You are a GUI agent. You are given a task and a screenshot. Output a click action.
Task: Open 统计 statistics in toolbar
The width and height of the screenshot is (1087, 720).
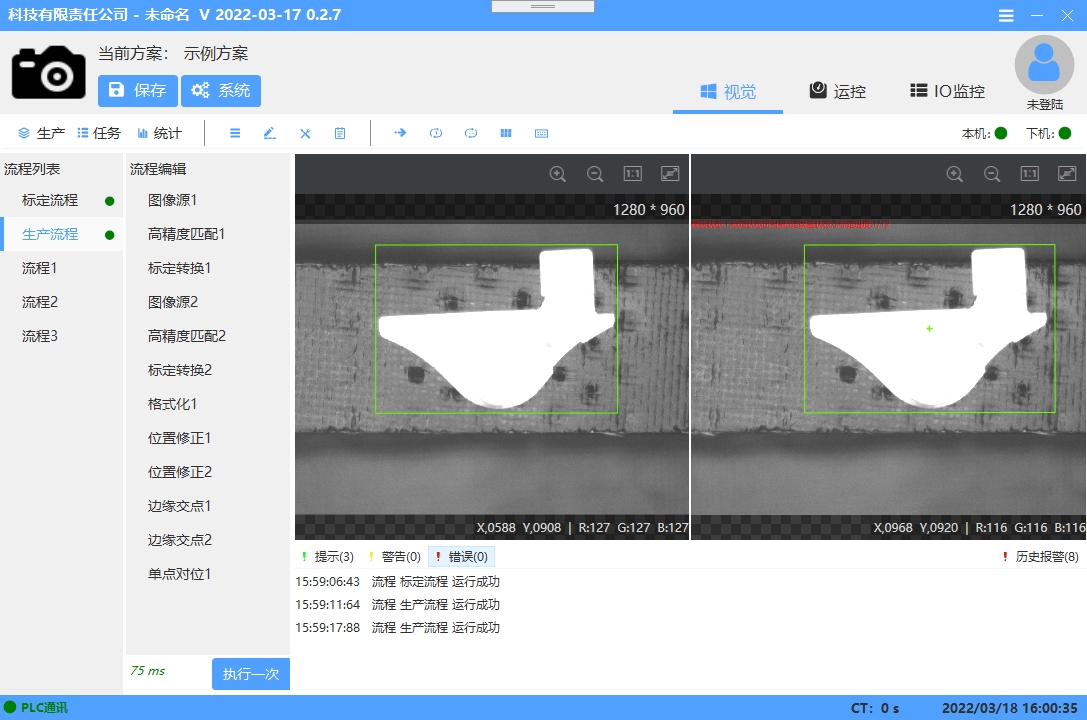tap(159, 133)
